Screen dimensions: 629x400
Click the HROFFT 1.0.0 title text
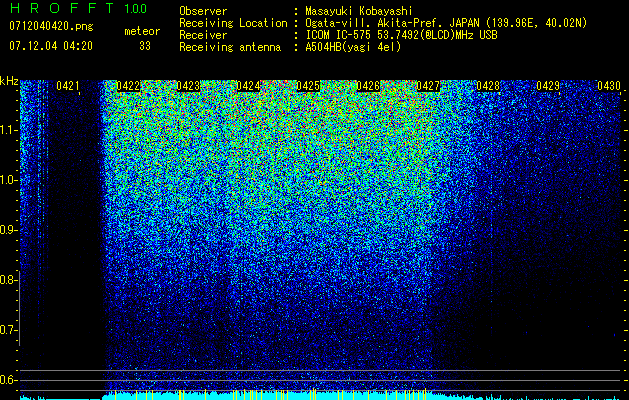pyautogui.click(x=79, y=8)
